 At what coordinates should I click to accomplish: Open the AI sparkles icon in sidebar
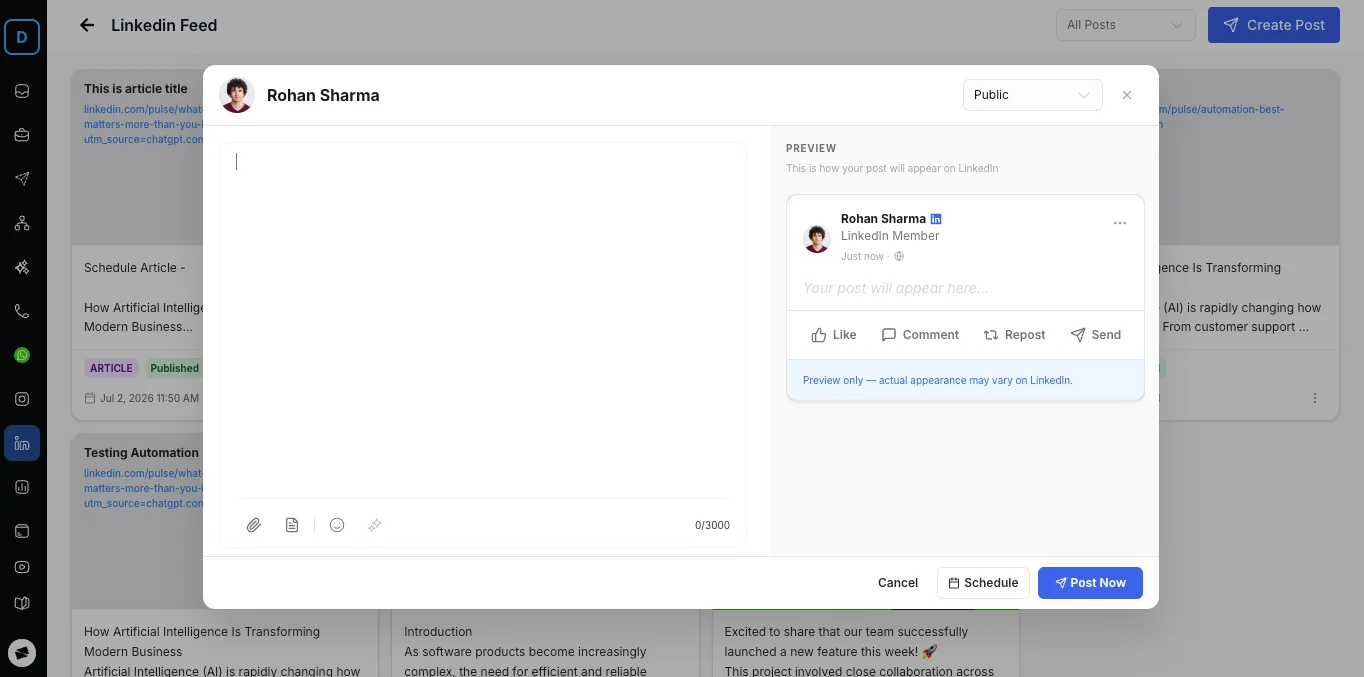pos(22,267)
